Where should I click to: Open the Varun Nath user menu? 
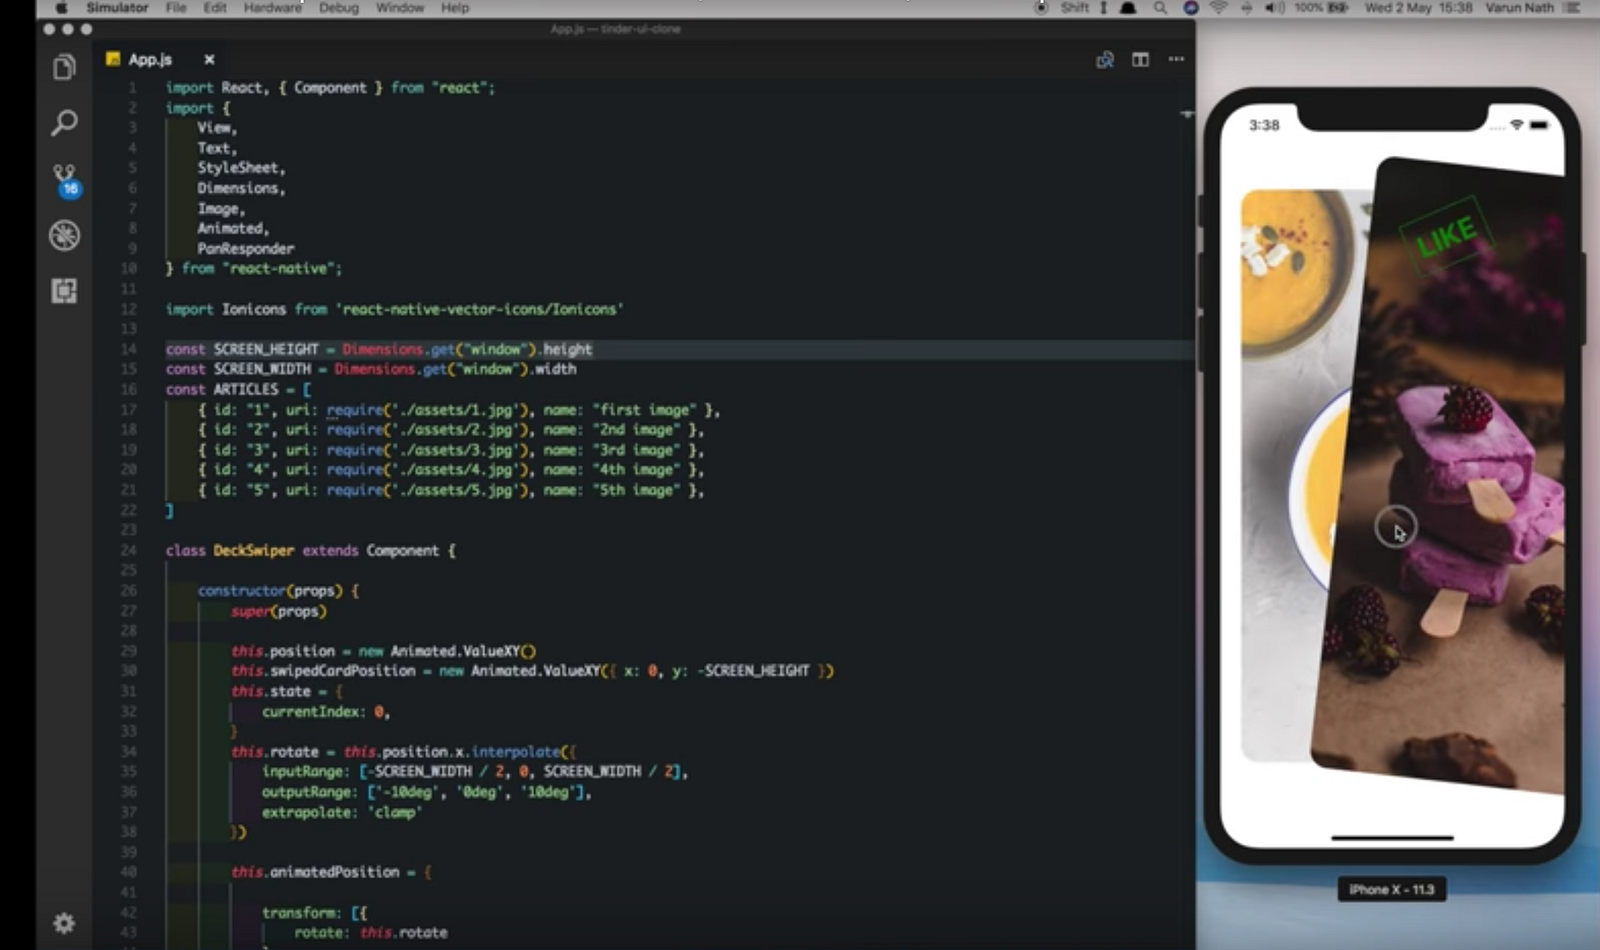coord(1520,8)
